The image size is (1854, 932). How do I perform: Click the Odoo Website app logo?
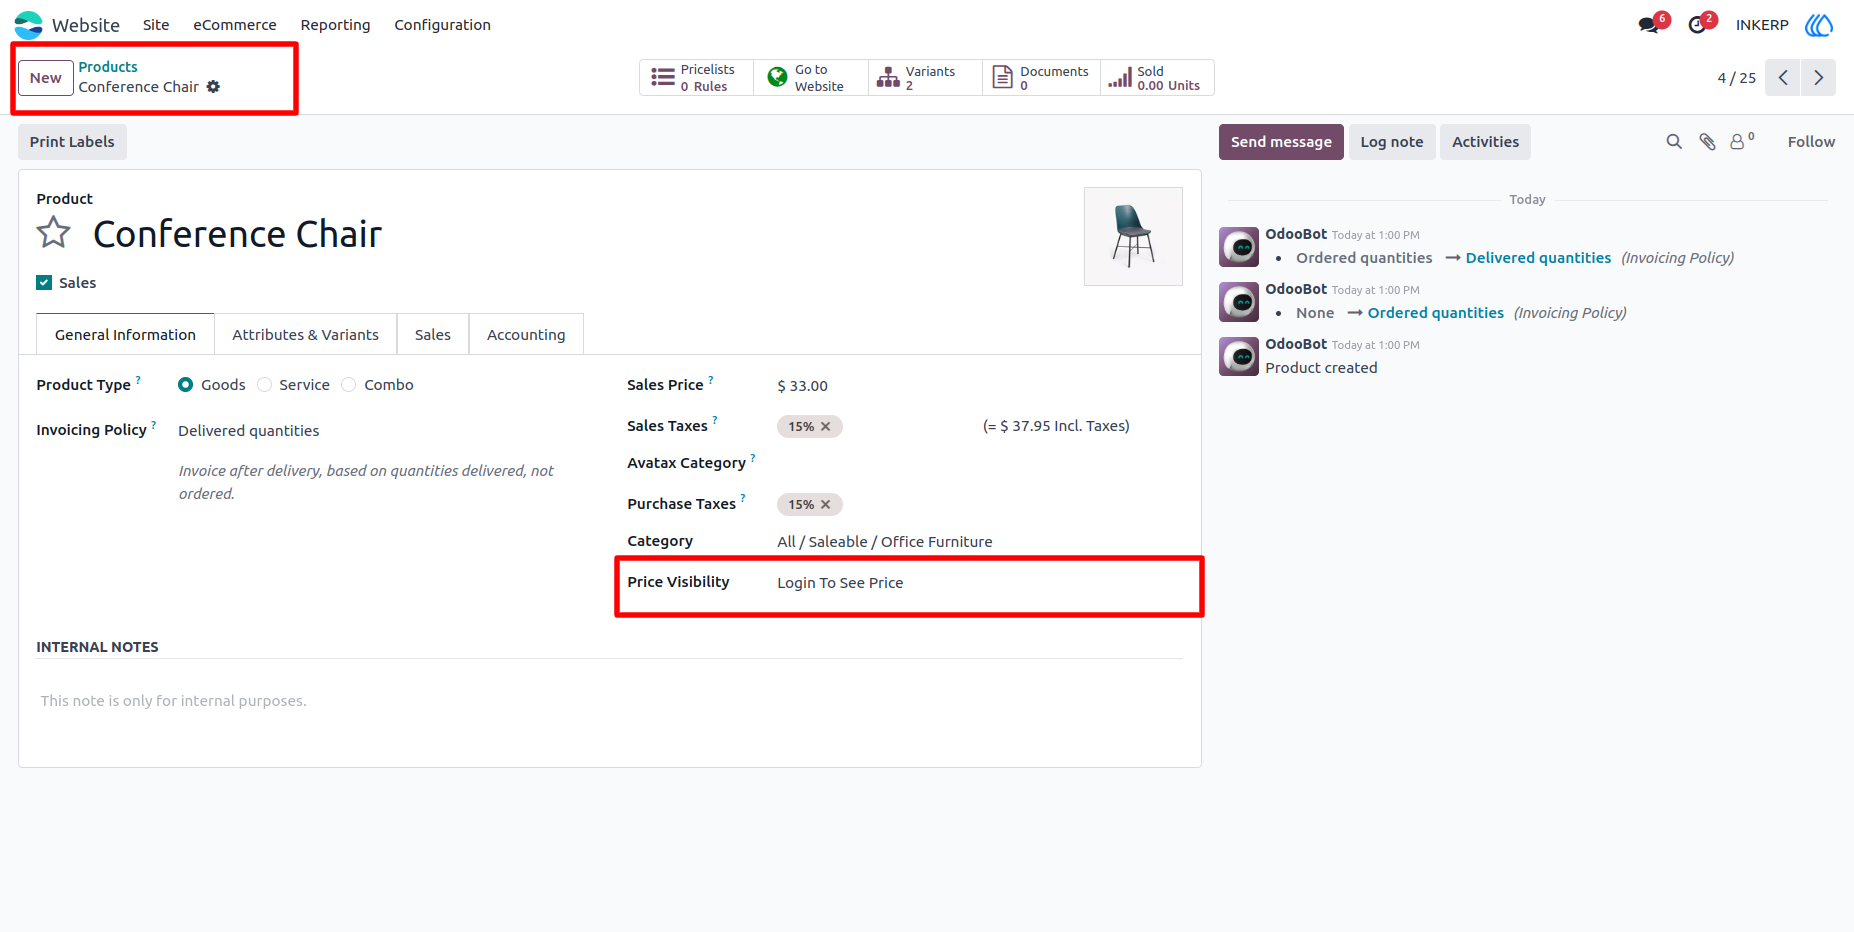click(28, 25)
